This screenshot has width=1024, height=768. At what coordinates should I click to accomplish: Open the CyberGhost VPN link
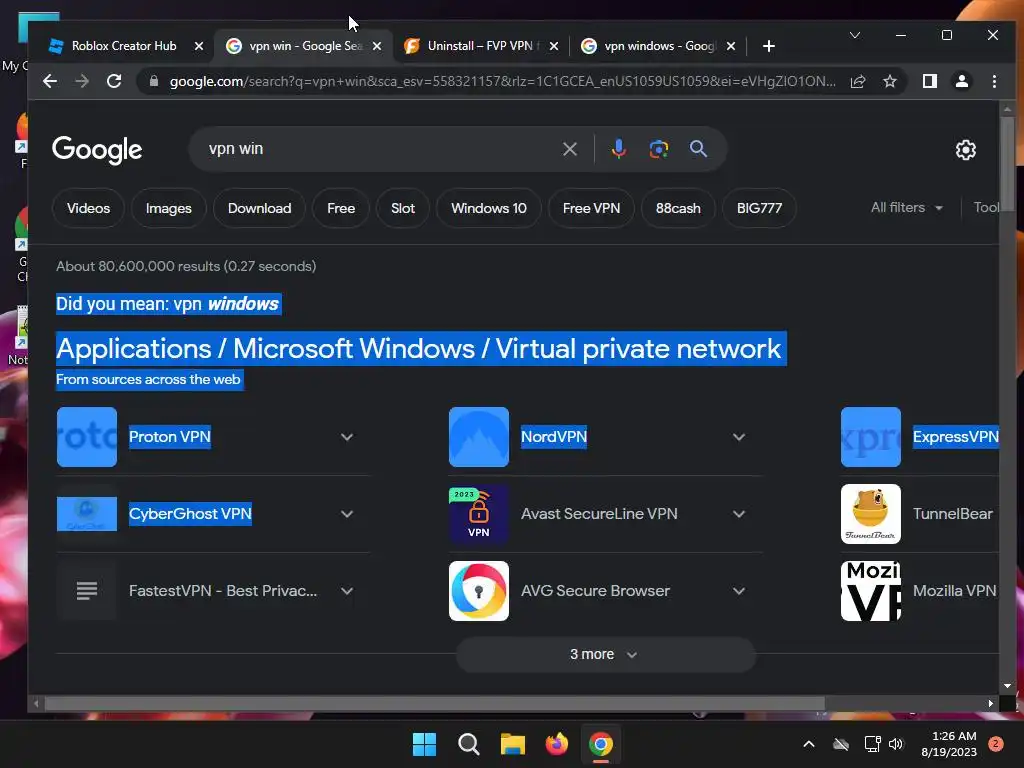click(190, 514)
